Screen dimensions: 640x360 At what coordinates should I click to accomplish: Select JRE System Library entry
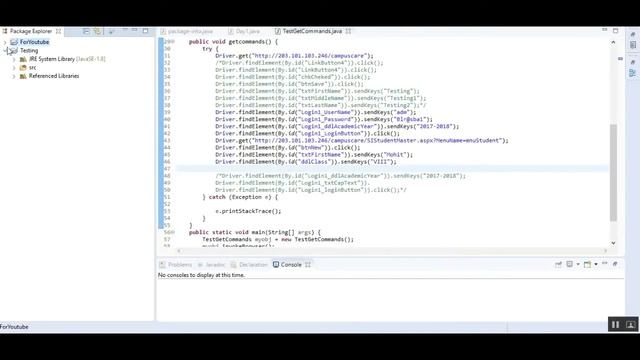tap(67, 59)
